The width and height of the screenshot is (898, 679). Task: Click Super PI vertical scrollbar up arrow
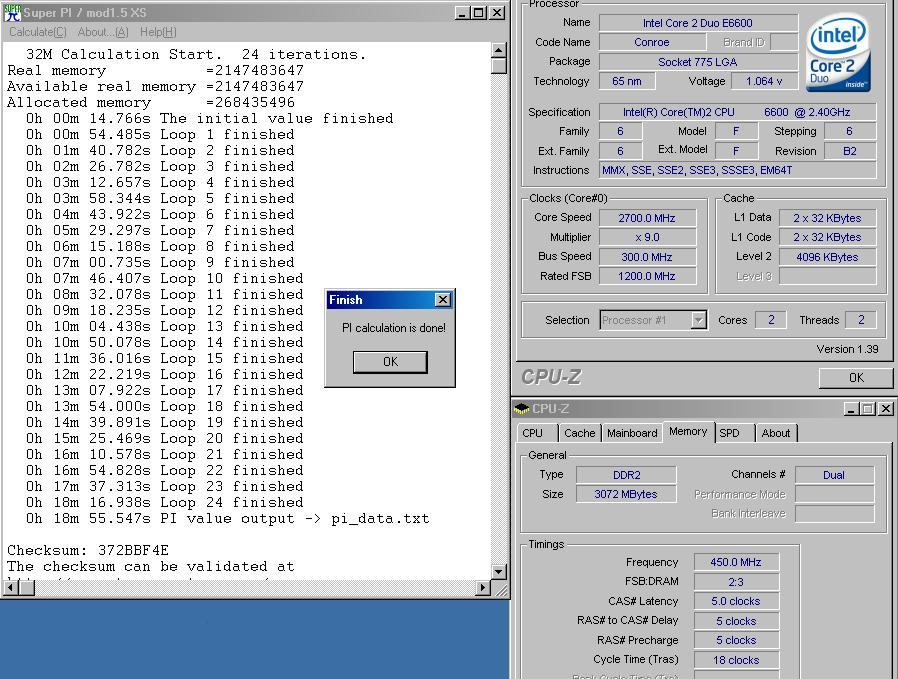[499, 50]
